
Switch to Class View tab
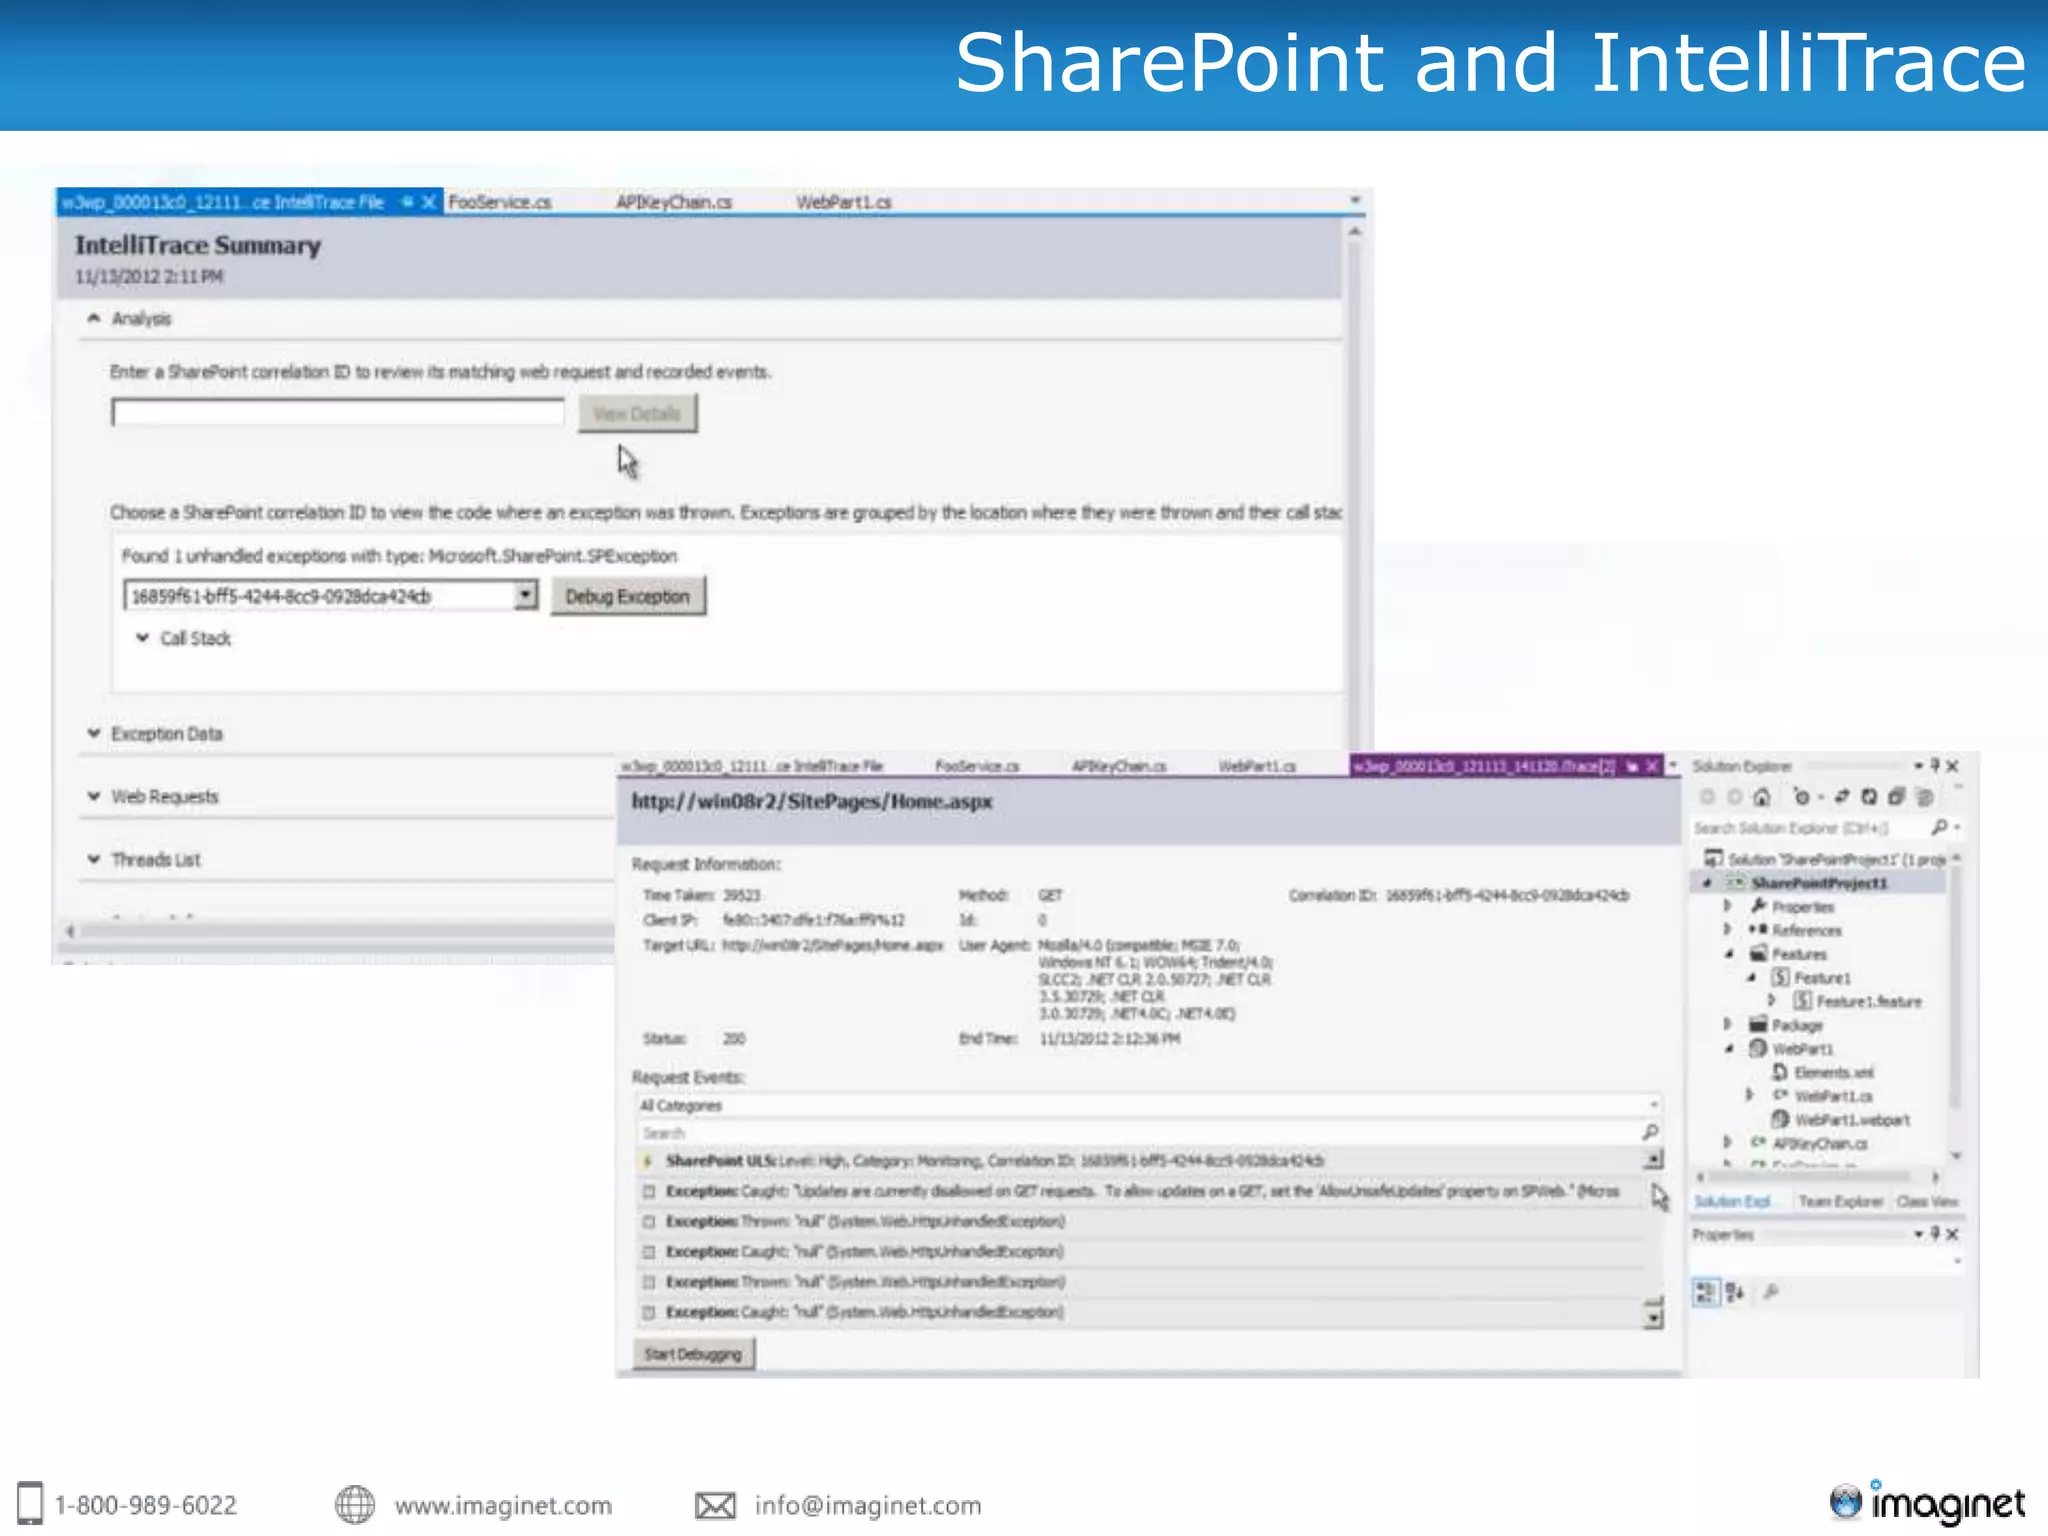(x=1927, y=1201)
